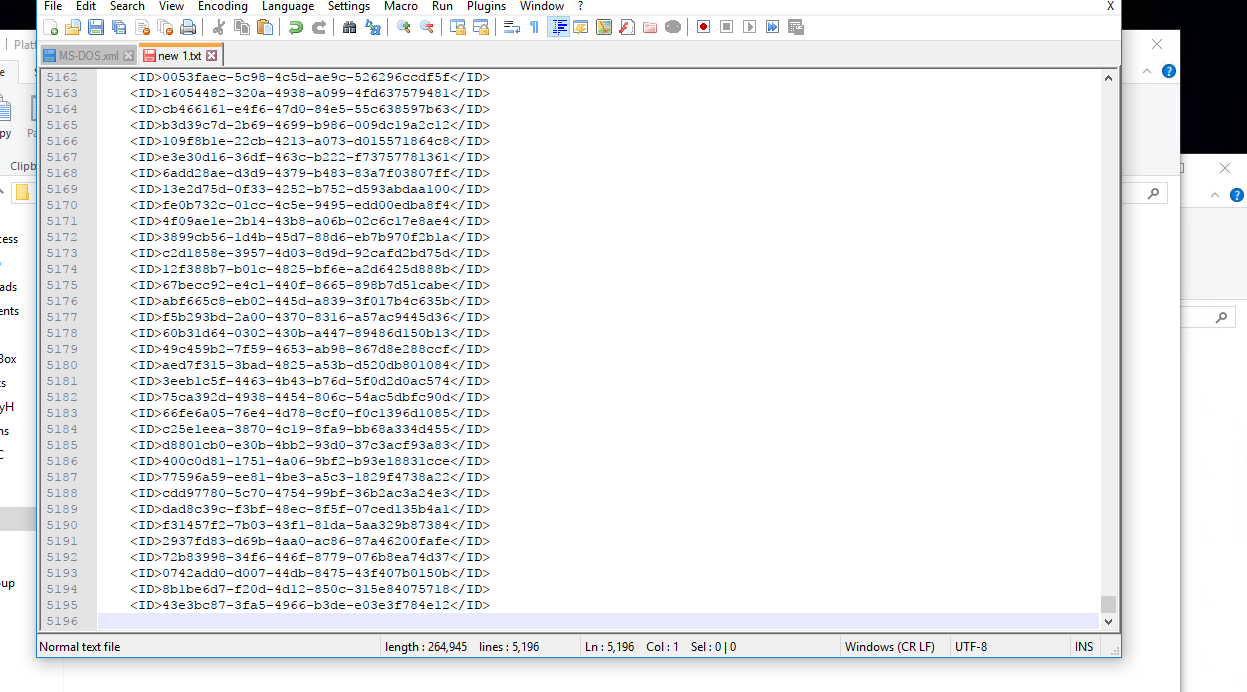This screenshot has width=1247, height=692.
Task: Open the Settings menu
Action: [349, 6]
